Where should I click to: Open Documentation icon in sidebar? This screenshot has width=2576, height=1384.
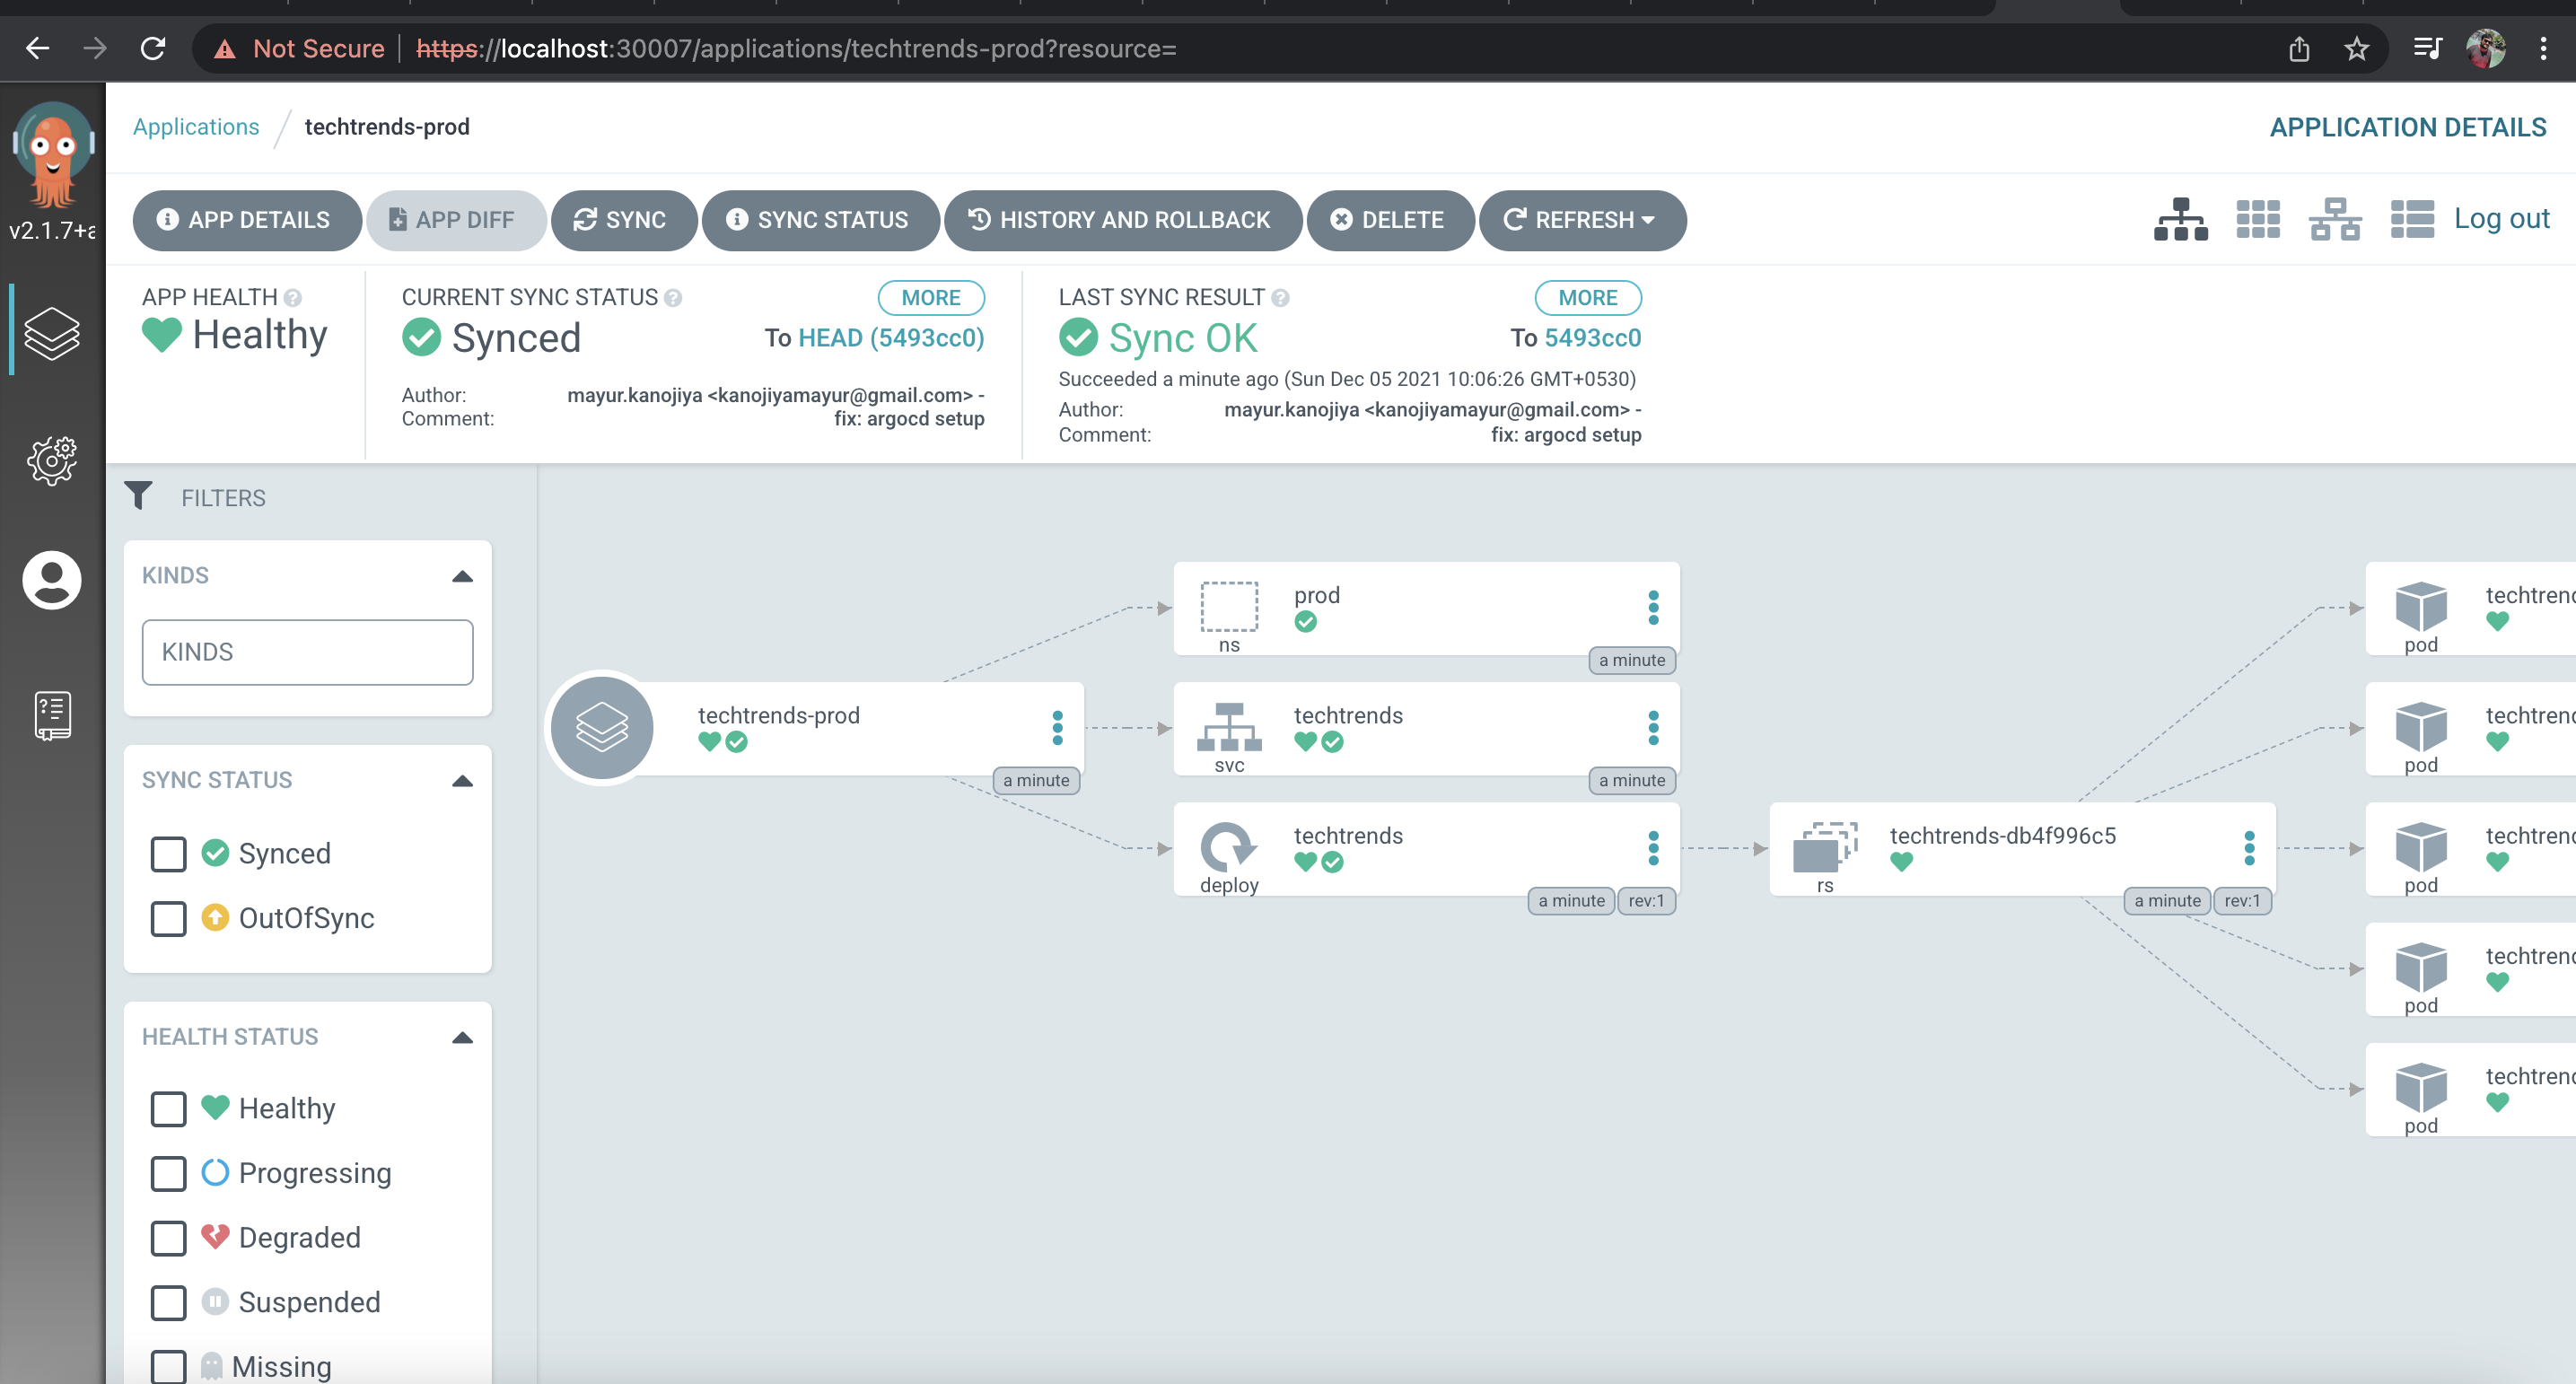pyautogui.click(x=52, y=716)
